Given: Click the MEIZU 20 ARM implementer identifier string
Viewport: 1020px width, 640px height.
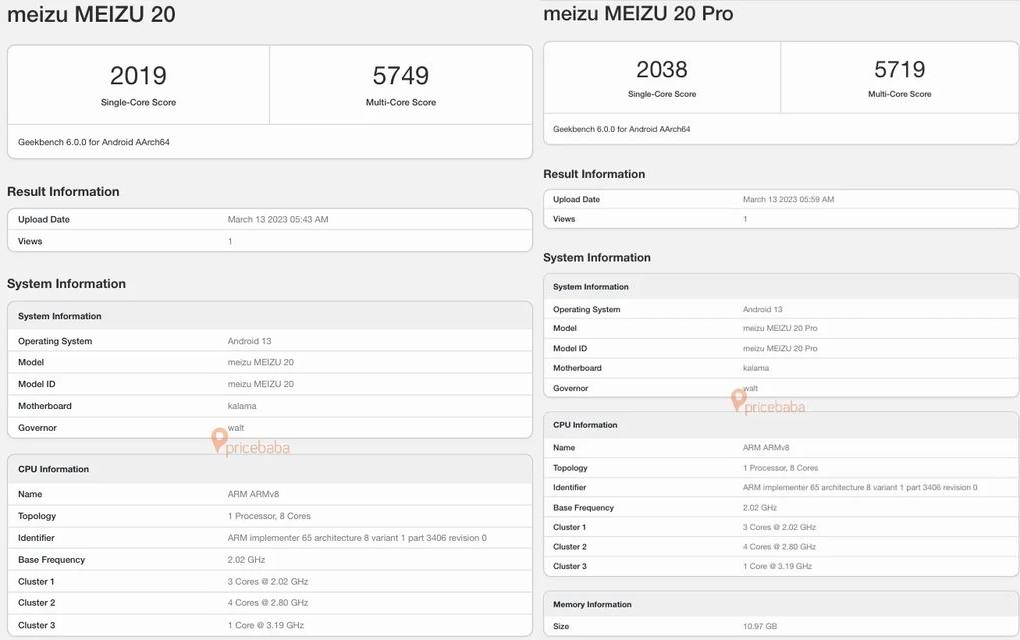Looking at the screenshot, I should coord(357,538).
